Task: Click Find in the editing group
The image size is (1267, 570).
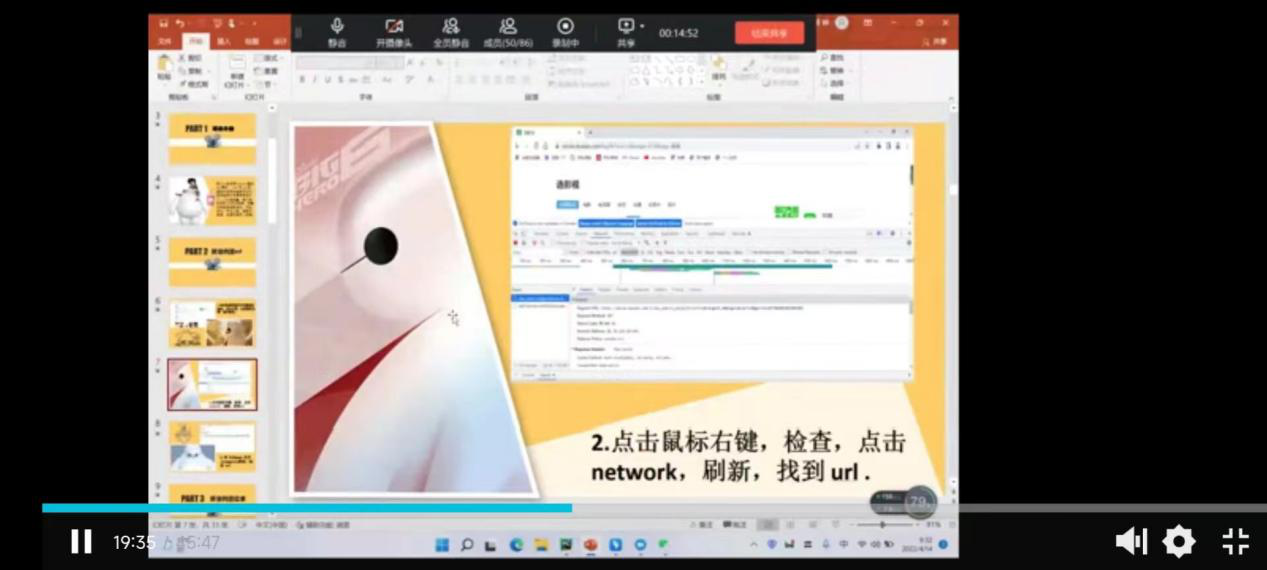Action: (x=832, y=58)
